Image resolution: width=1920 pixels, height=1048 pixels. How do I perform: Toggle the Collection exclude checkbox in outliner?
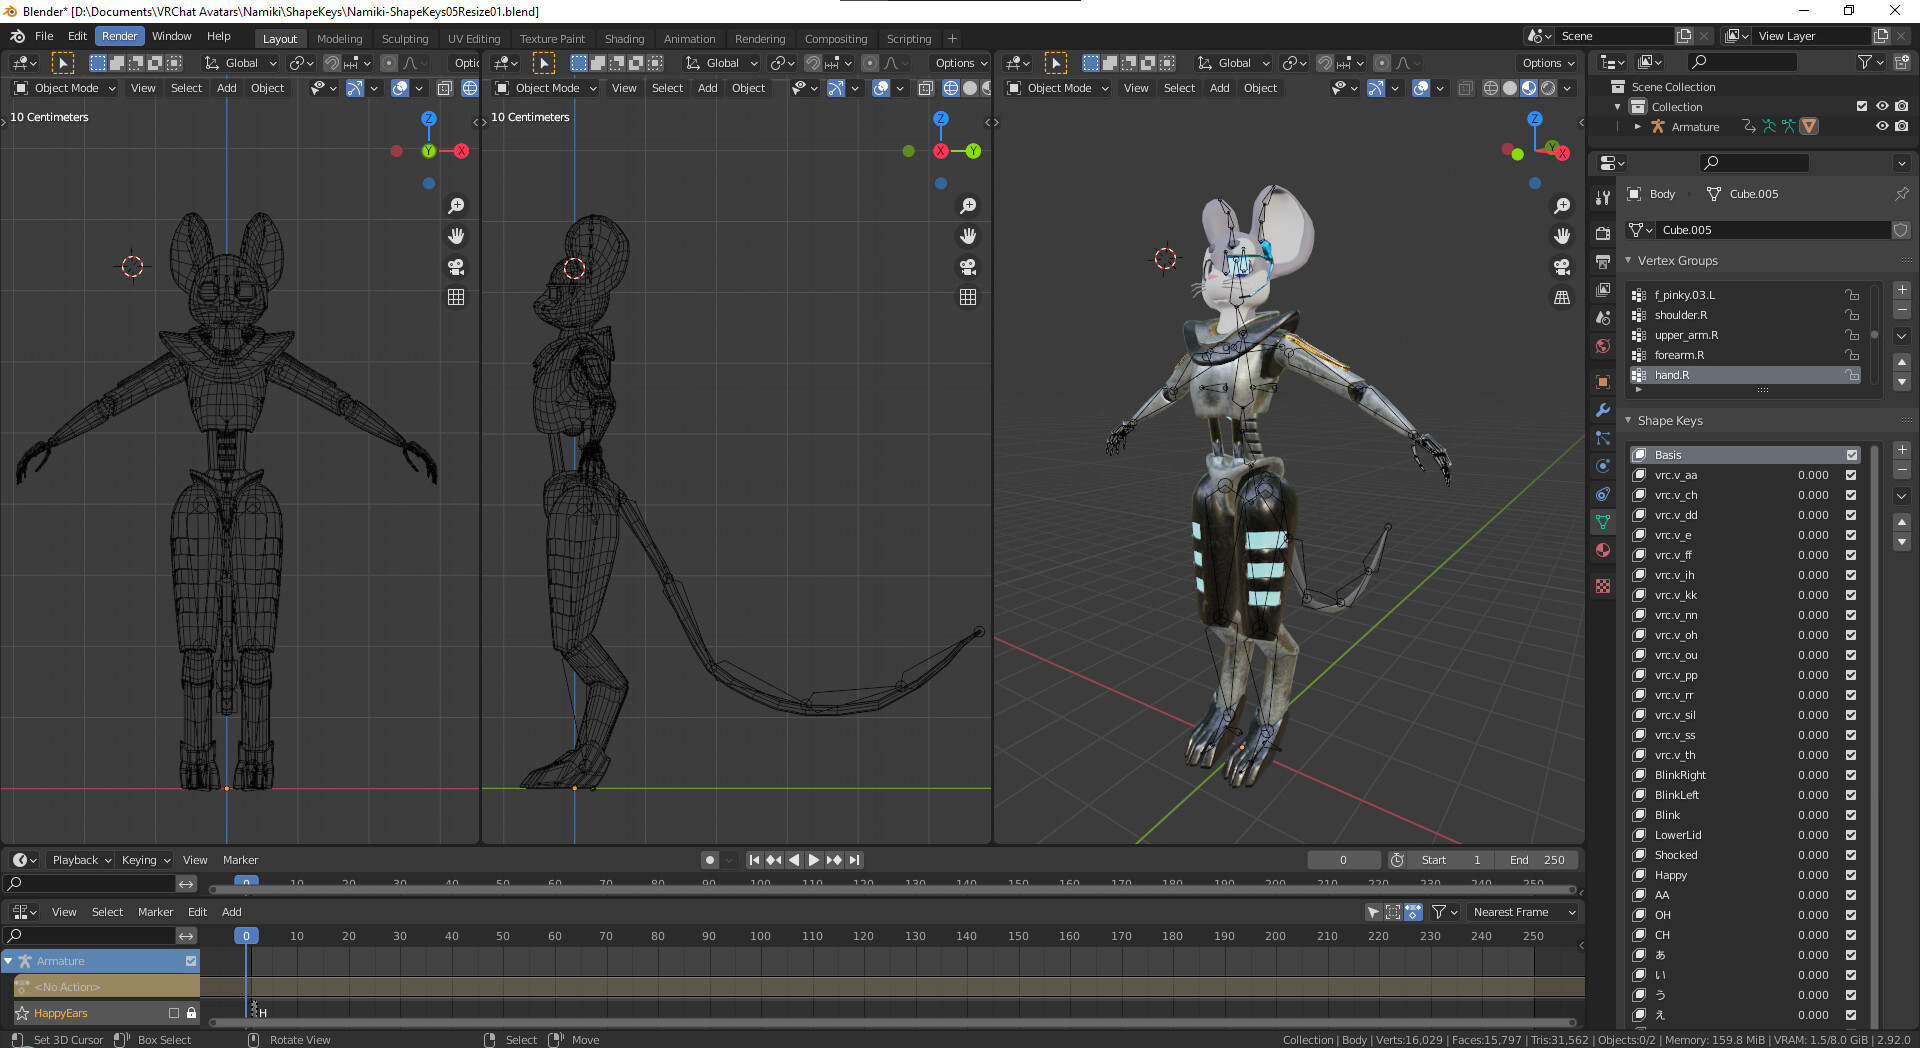click(x=1861, y=106)
